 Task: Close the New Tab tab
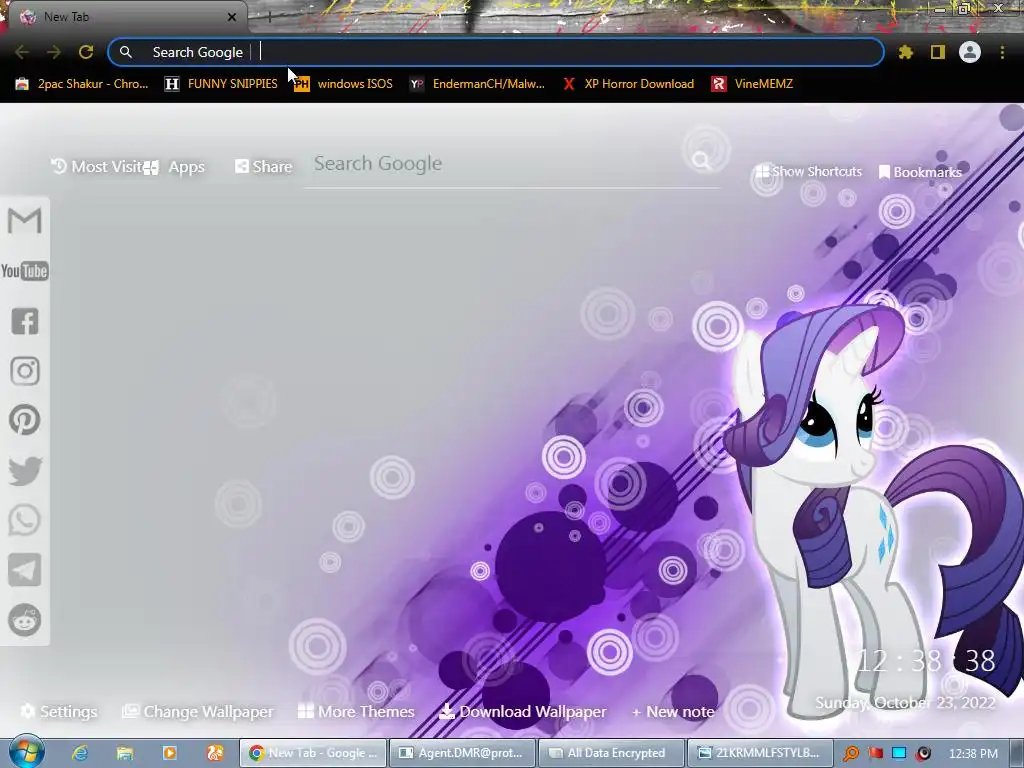coord(232,17)
